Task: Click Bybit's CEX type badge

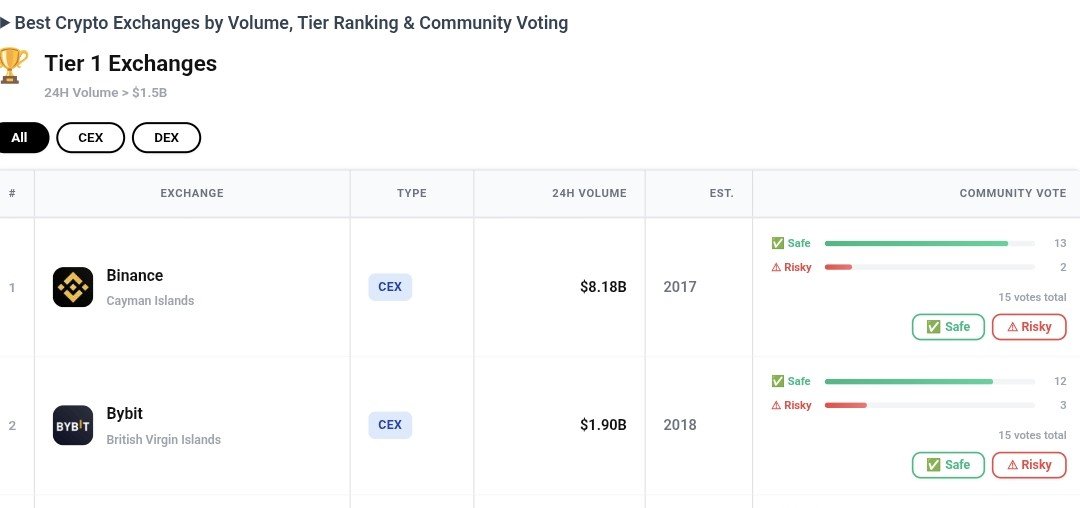Action: click(390, 425)
